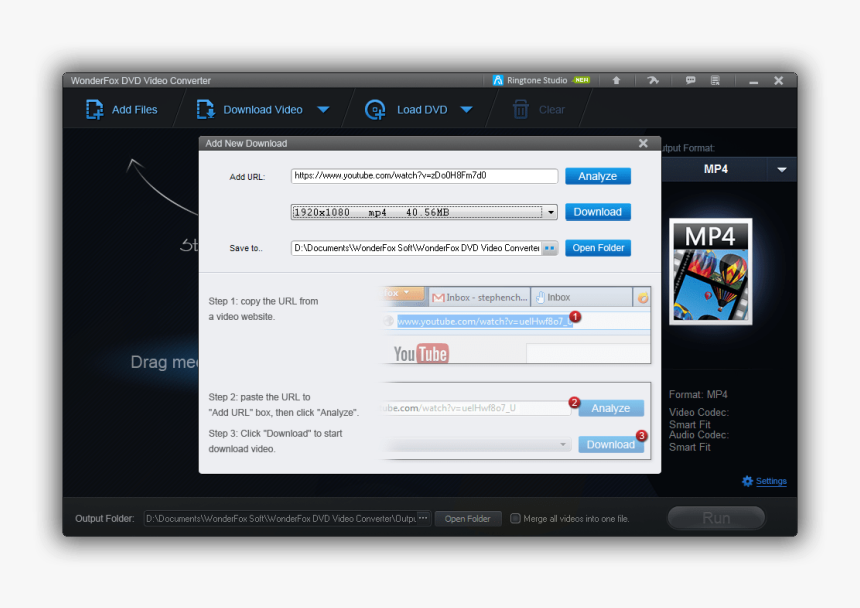Click the share arrow icon in title bar
Viewport: 860px width, 608px height.
[x=653, y=81]
